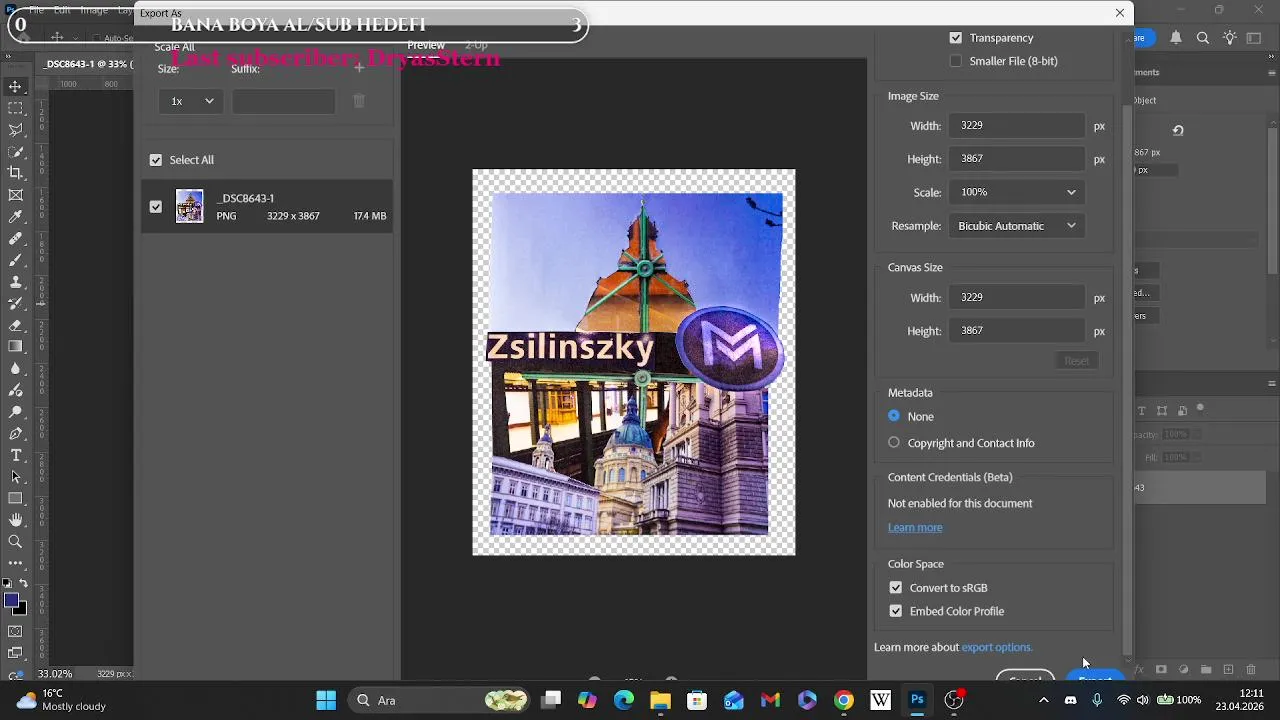Select the _DSC8643-1 asset thumbnail

tap(189, 206)
